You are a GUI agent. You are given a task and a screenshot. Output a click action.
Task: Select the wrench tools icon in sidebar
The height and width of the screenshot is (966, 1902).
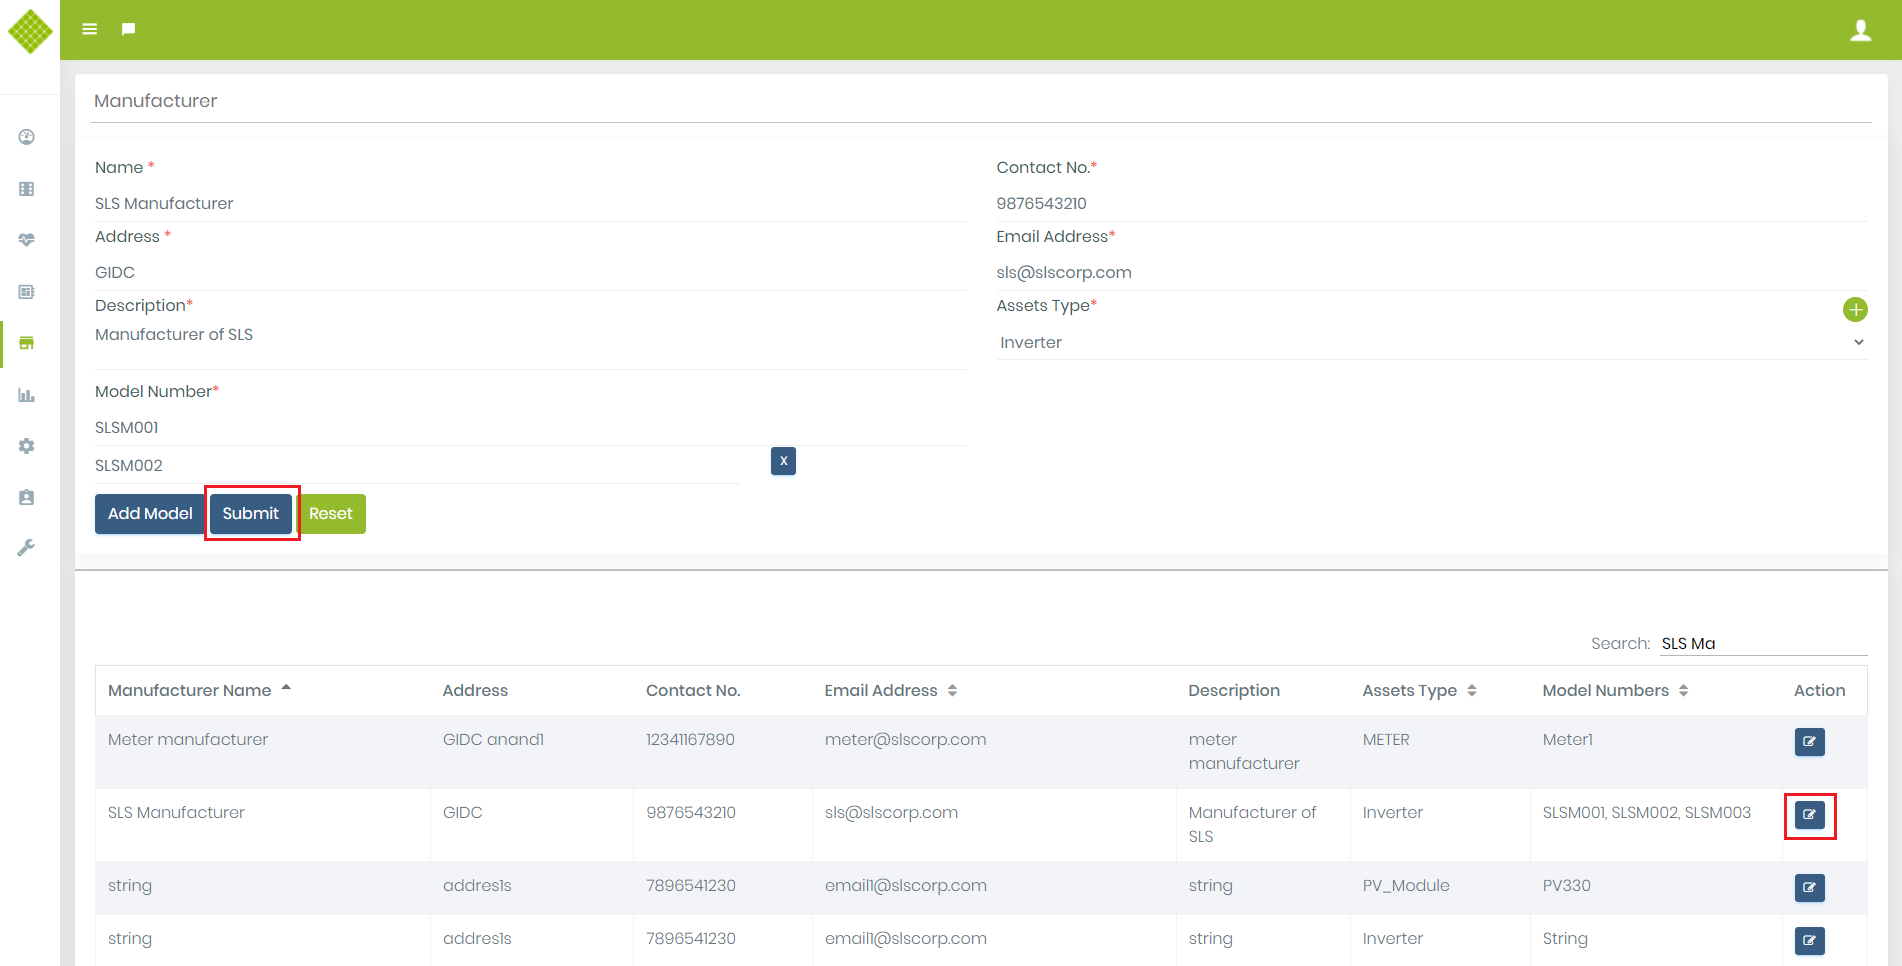pyautogui.click(x=26, y=547)
